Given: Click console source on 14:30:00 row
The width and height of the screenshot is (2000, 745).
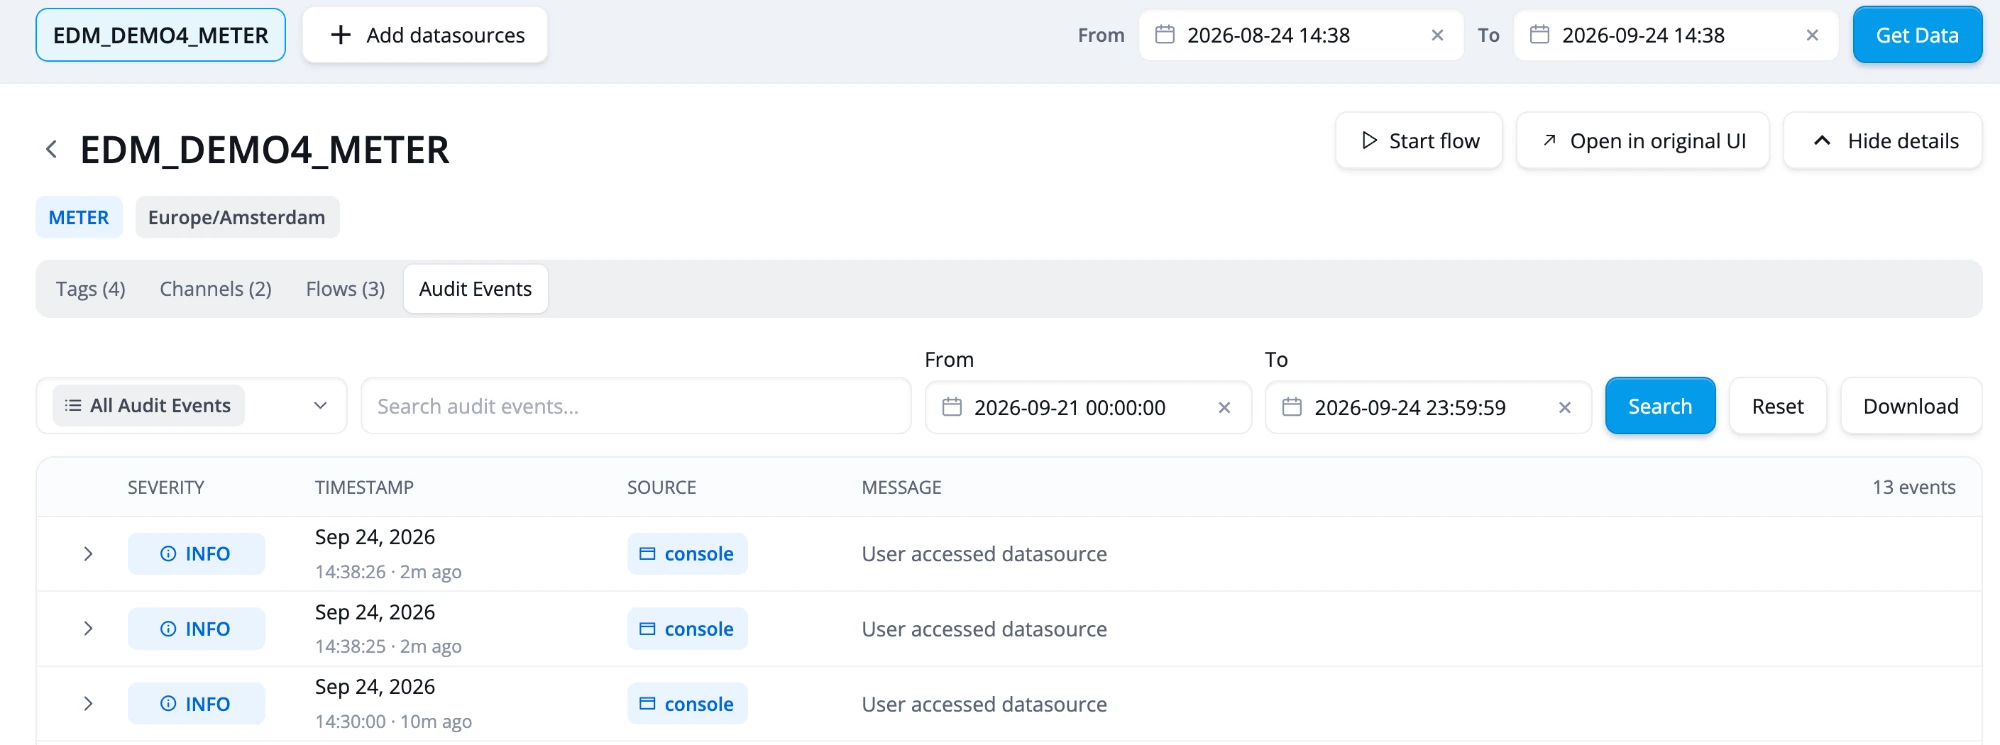Looking at the screenshot, I should pyautogui.click(x=687, y=704).
